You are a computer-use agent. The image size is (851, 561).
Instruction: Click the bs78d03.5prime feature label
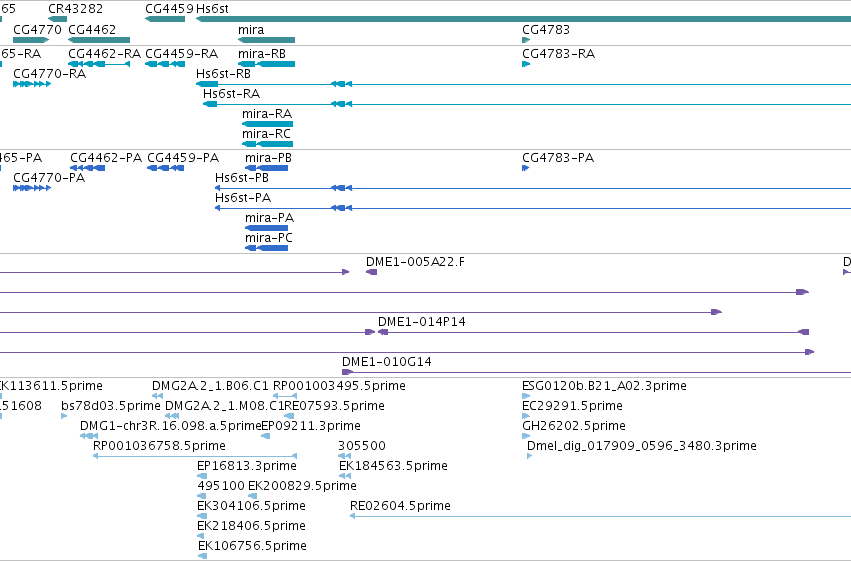(x=111, y=406)
